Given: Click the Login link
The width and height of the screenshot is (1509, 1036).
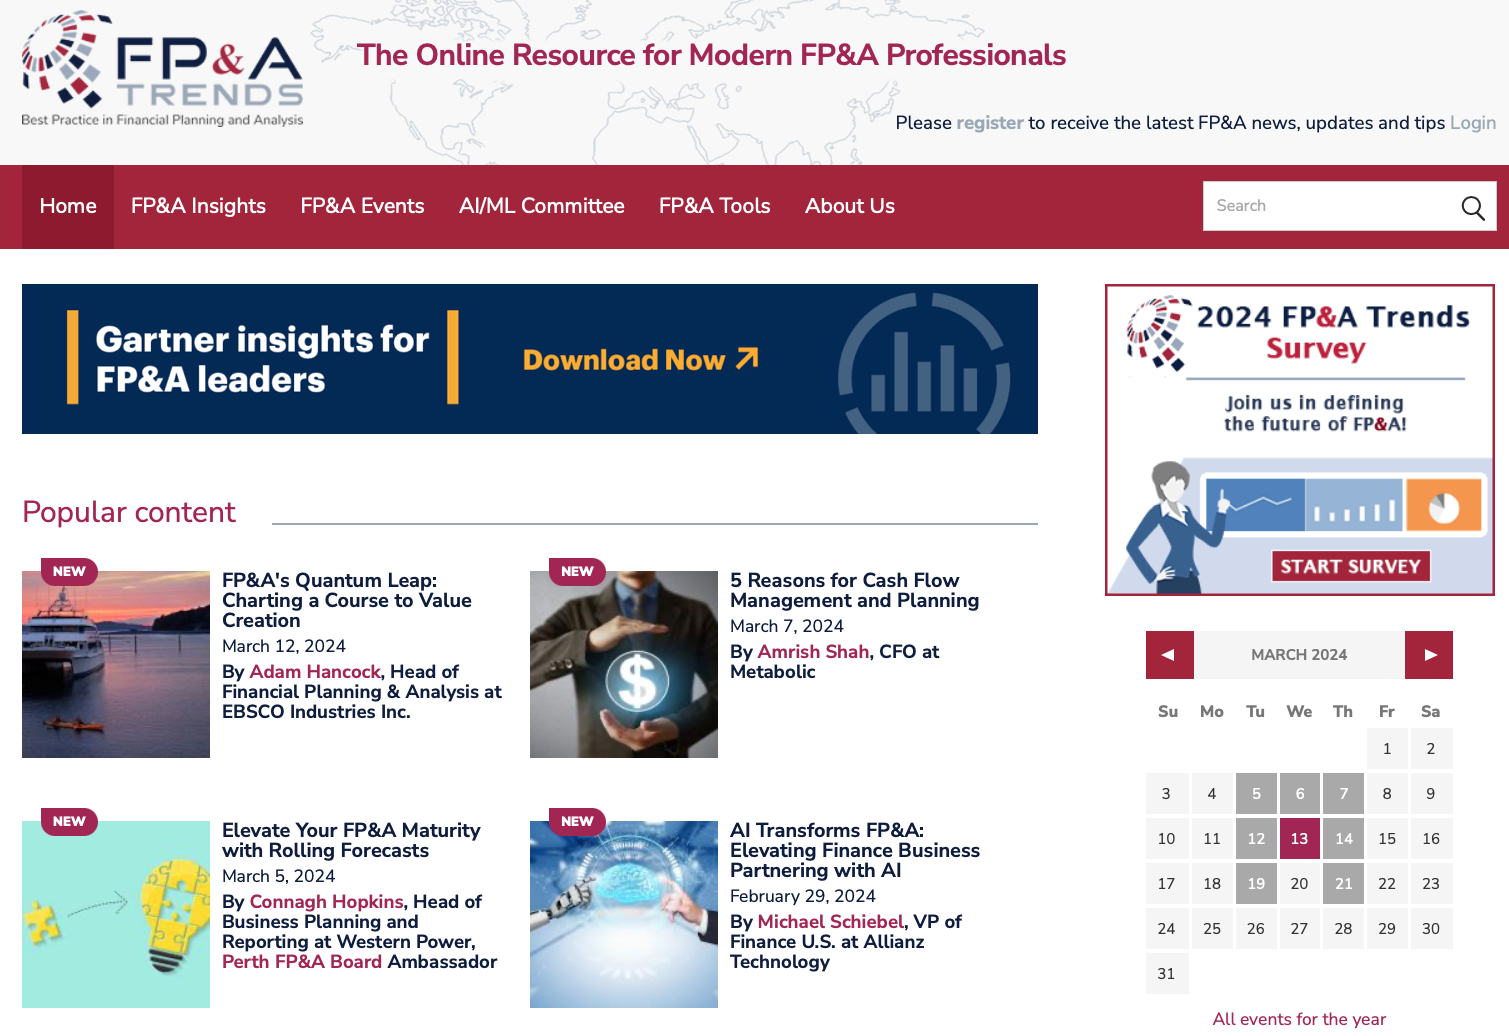Looking at the screenshot, I should pos(1473,123).
